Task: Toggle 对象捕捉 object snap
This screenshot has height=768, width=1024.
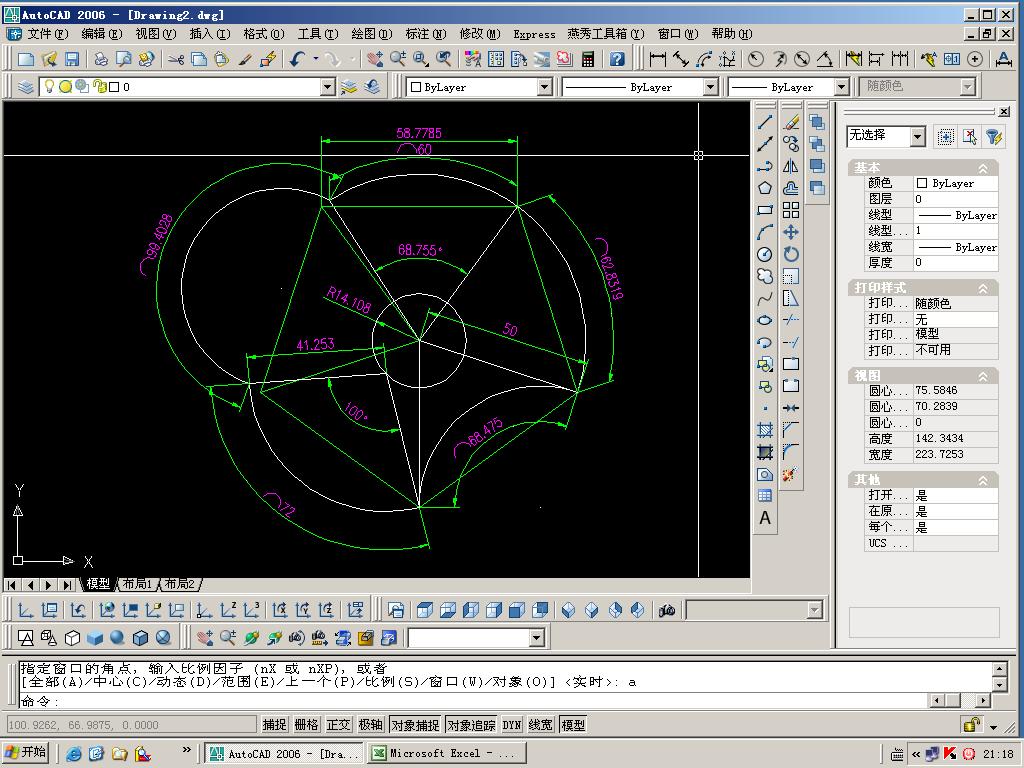Action: [x=415, y=725]
